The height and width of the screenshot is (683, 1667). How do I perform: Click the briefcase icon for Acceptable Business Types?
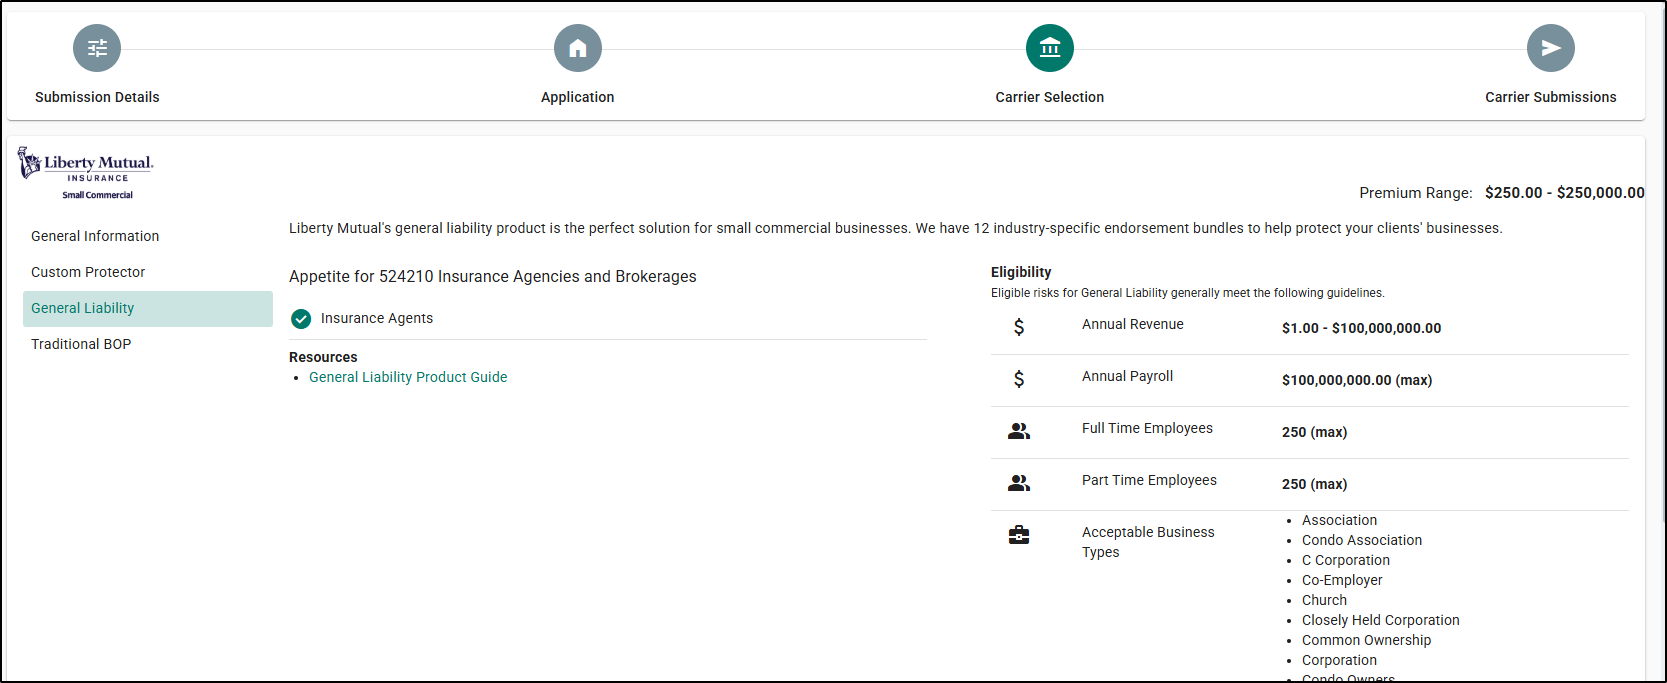click(1019, 535)
